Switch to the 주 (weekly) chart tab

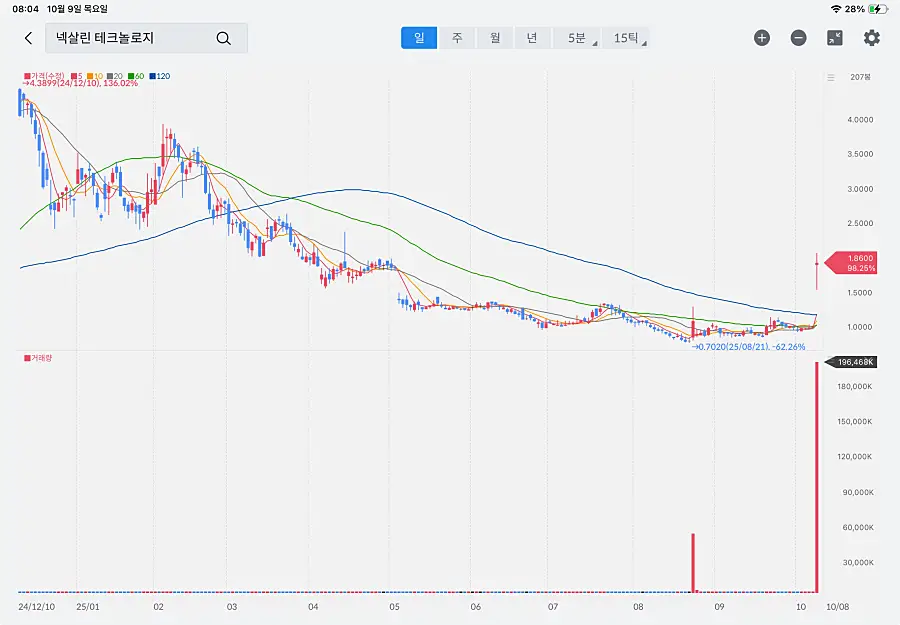coord(457,38)
